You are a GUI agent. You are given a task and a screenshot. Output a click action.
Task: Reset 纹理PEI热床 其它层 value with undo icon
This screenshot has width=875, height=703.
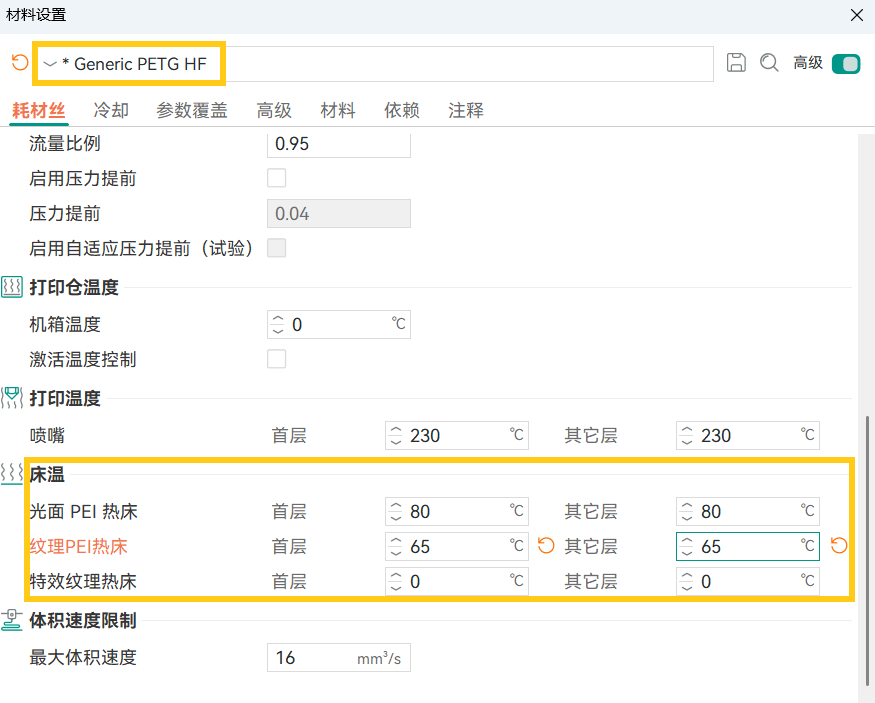click(839, 546)
